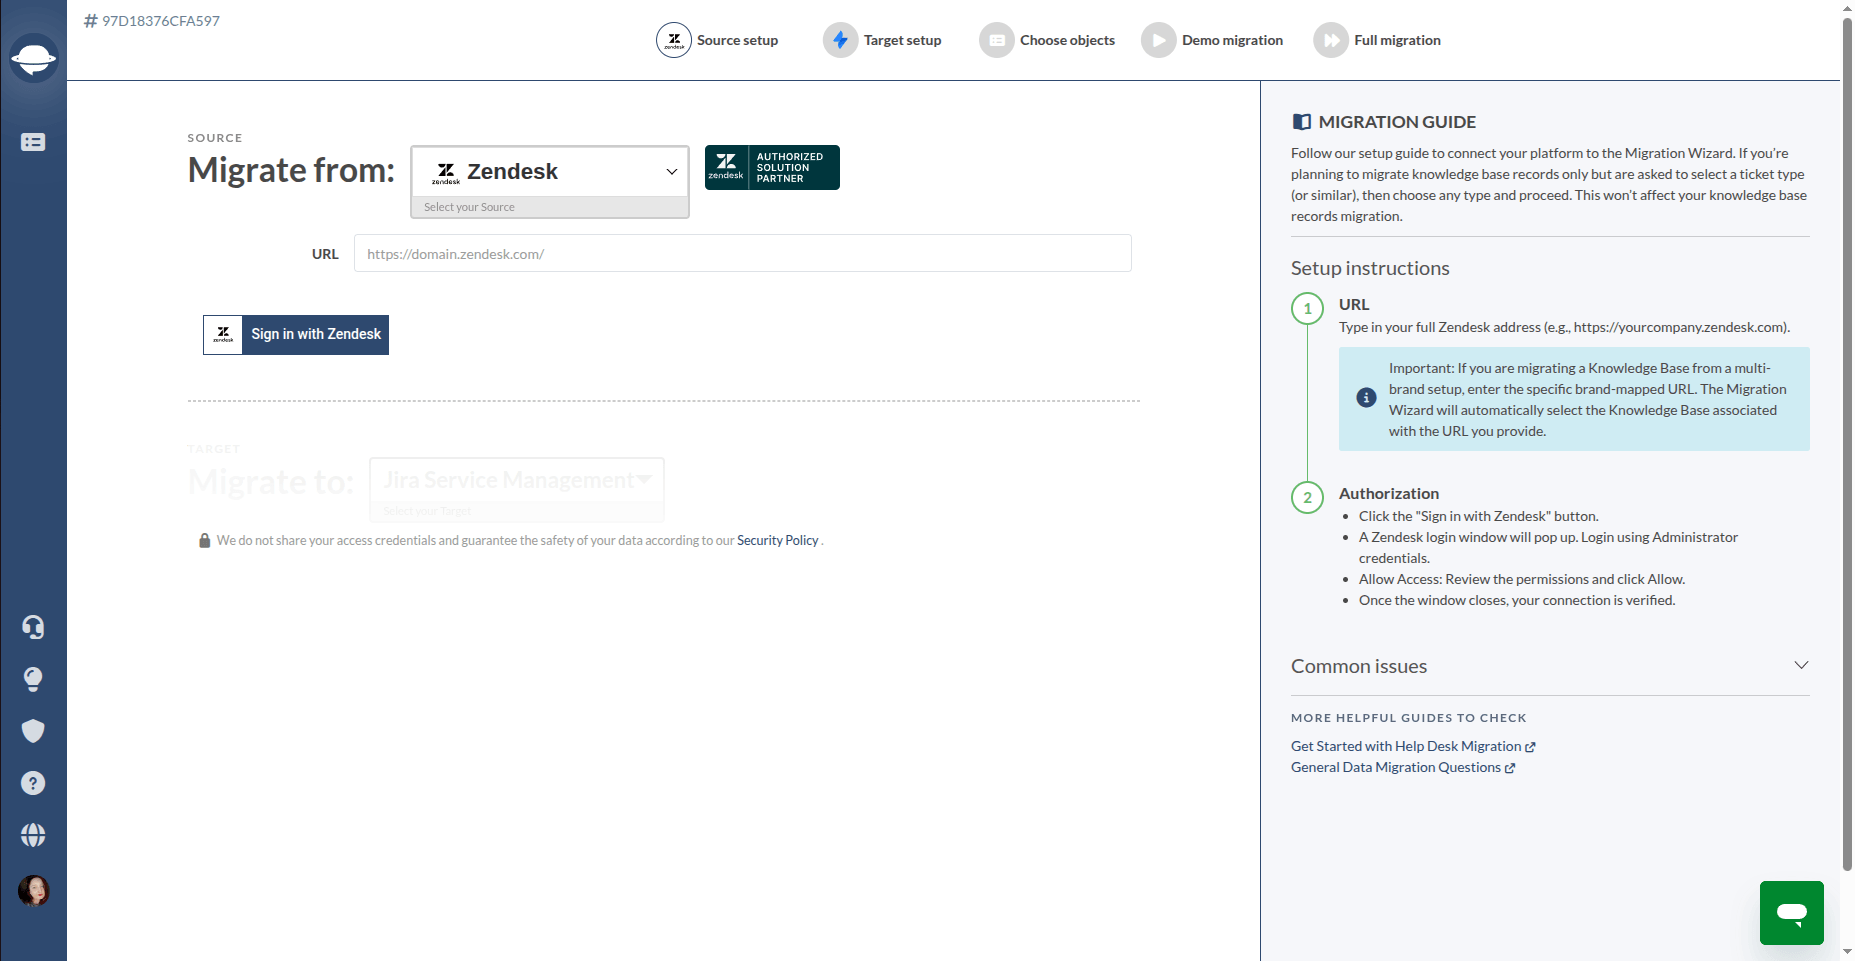Click the Zendesk Source setup step icon
Viewport: 1855px width, 961px height.
(674, 40)
